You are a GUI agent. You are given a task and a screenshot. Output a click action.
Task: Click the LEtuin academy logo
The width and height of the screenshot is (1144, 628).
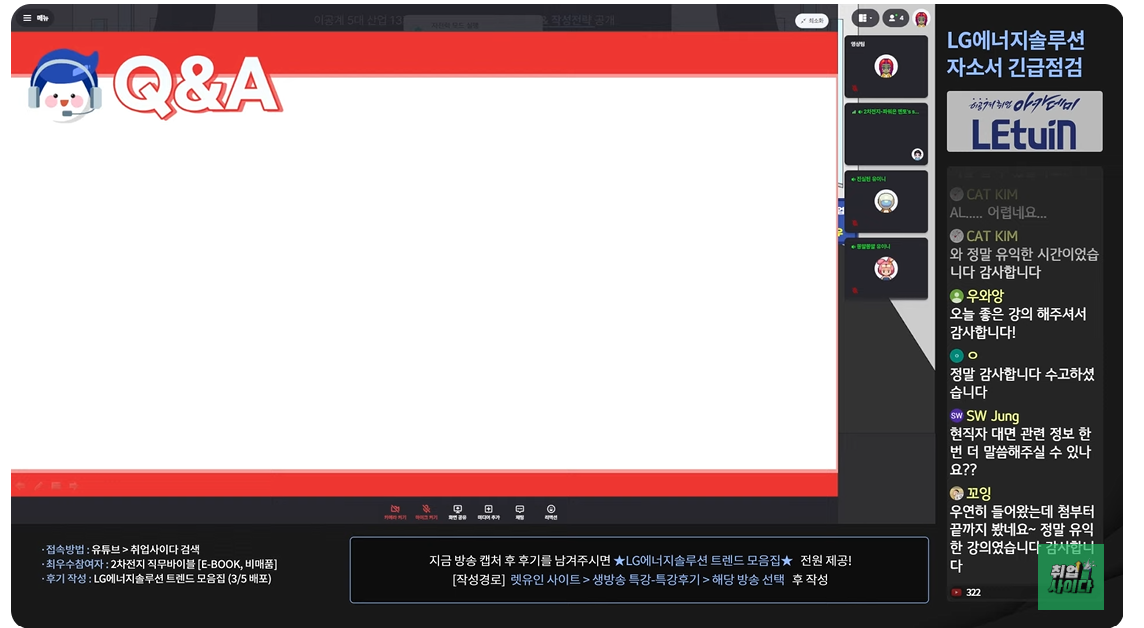[1024, 122]
